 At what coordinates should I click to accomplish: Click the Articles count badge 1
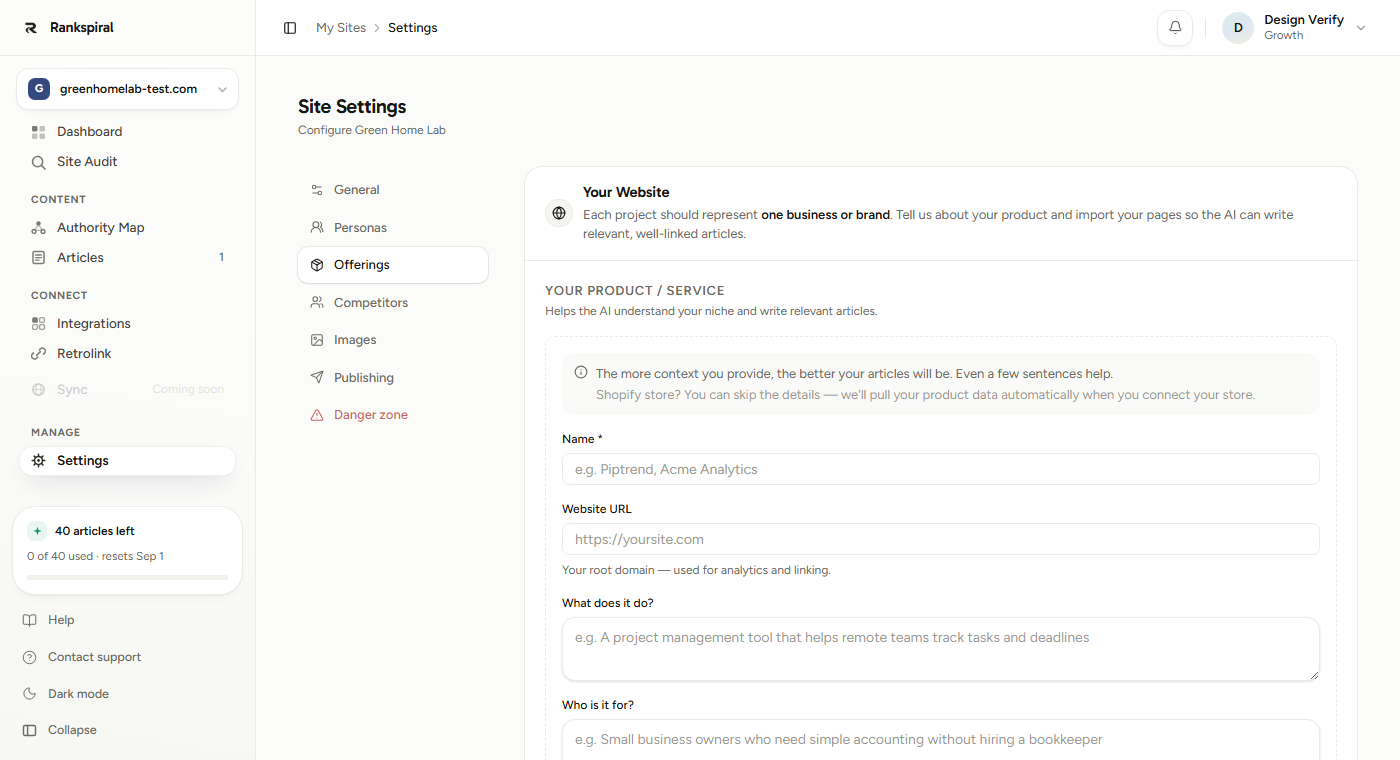pos(221,258)
